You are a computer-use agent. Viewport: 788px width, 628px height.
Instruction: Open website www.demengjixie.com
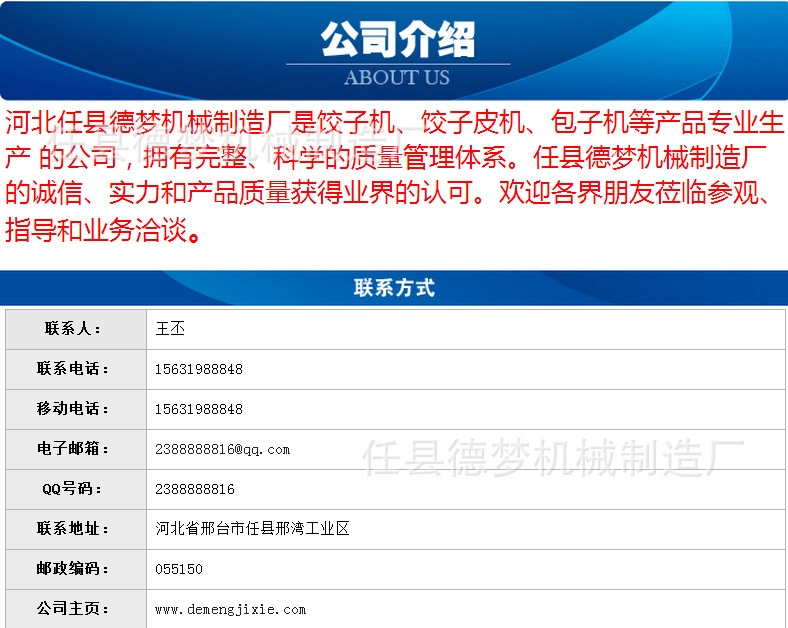click(x=231, y=609)
